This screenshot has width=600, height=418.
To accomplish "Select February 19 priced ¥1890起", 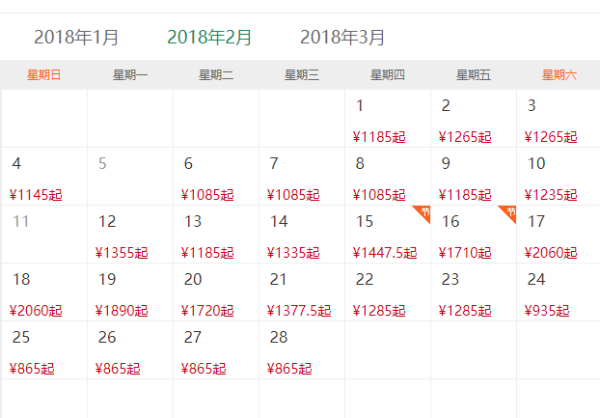I will pos(130,292).
